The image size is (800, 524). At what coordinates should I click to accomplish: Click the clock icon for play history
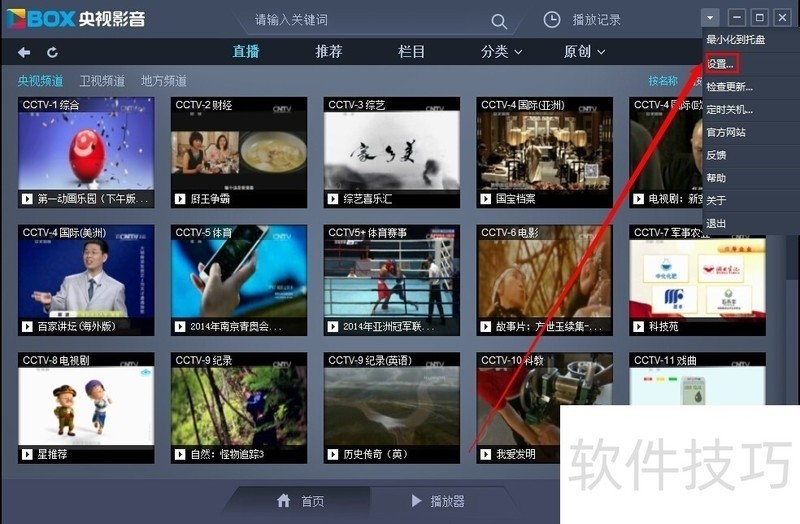coord(552,20)
